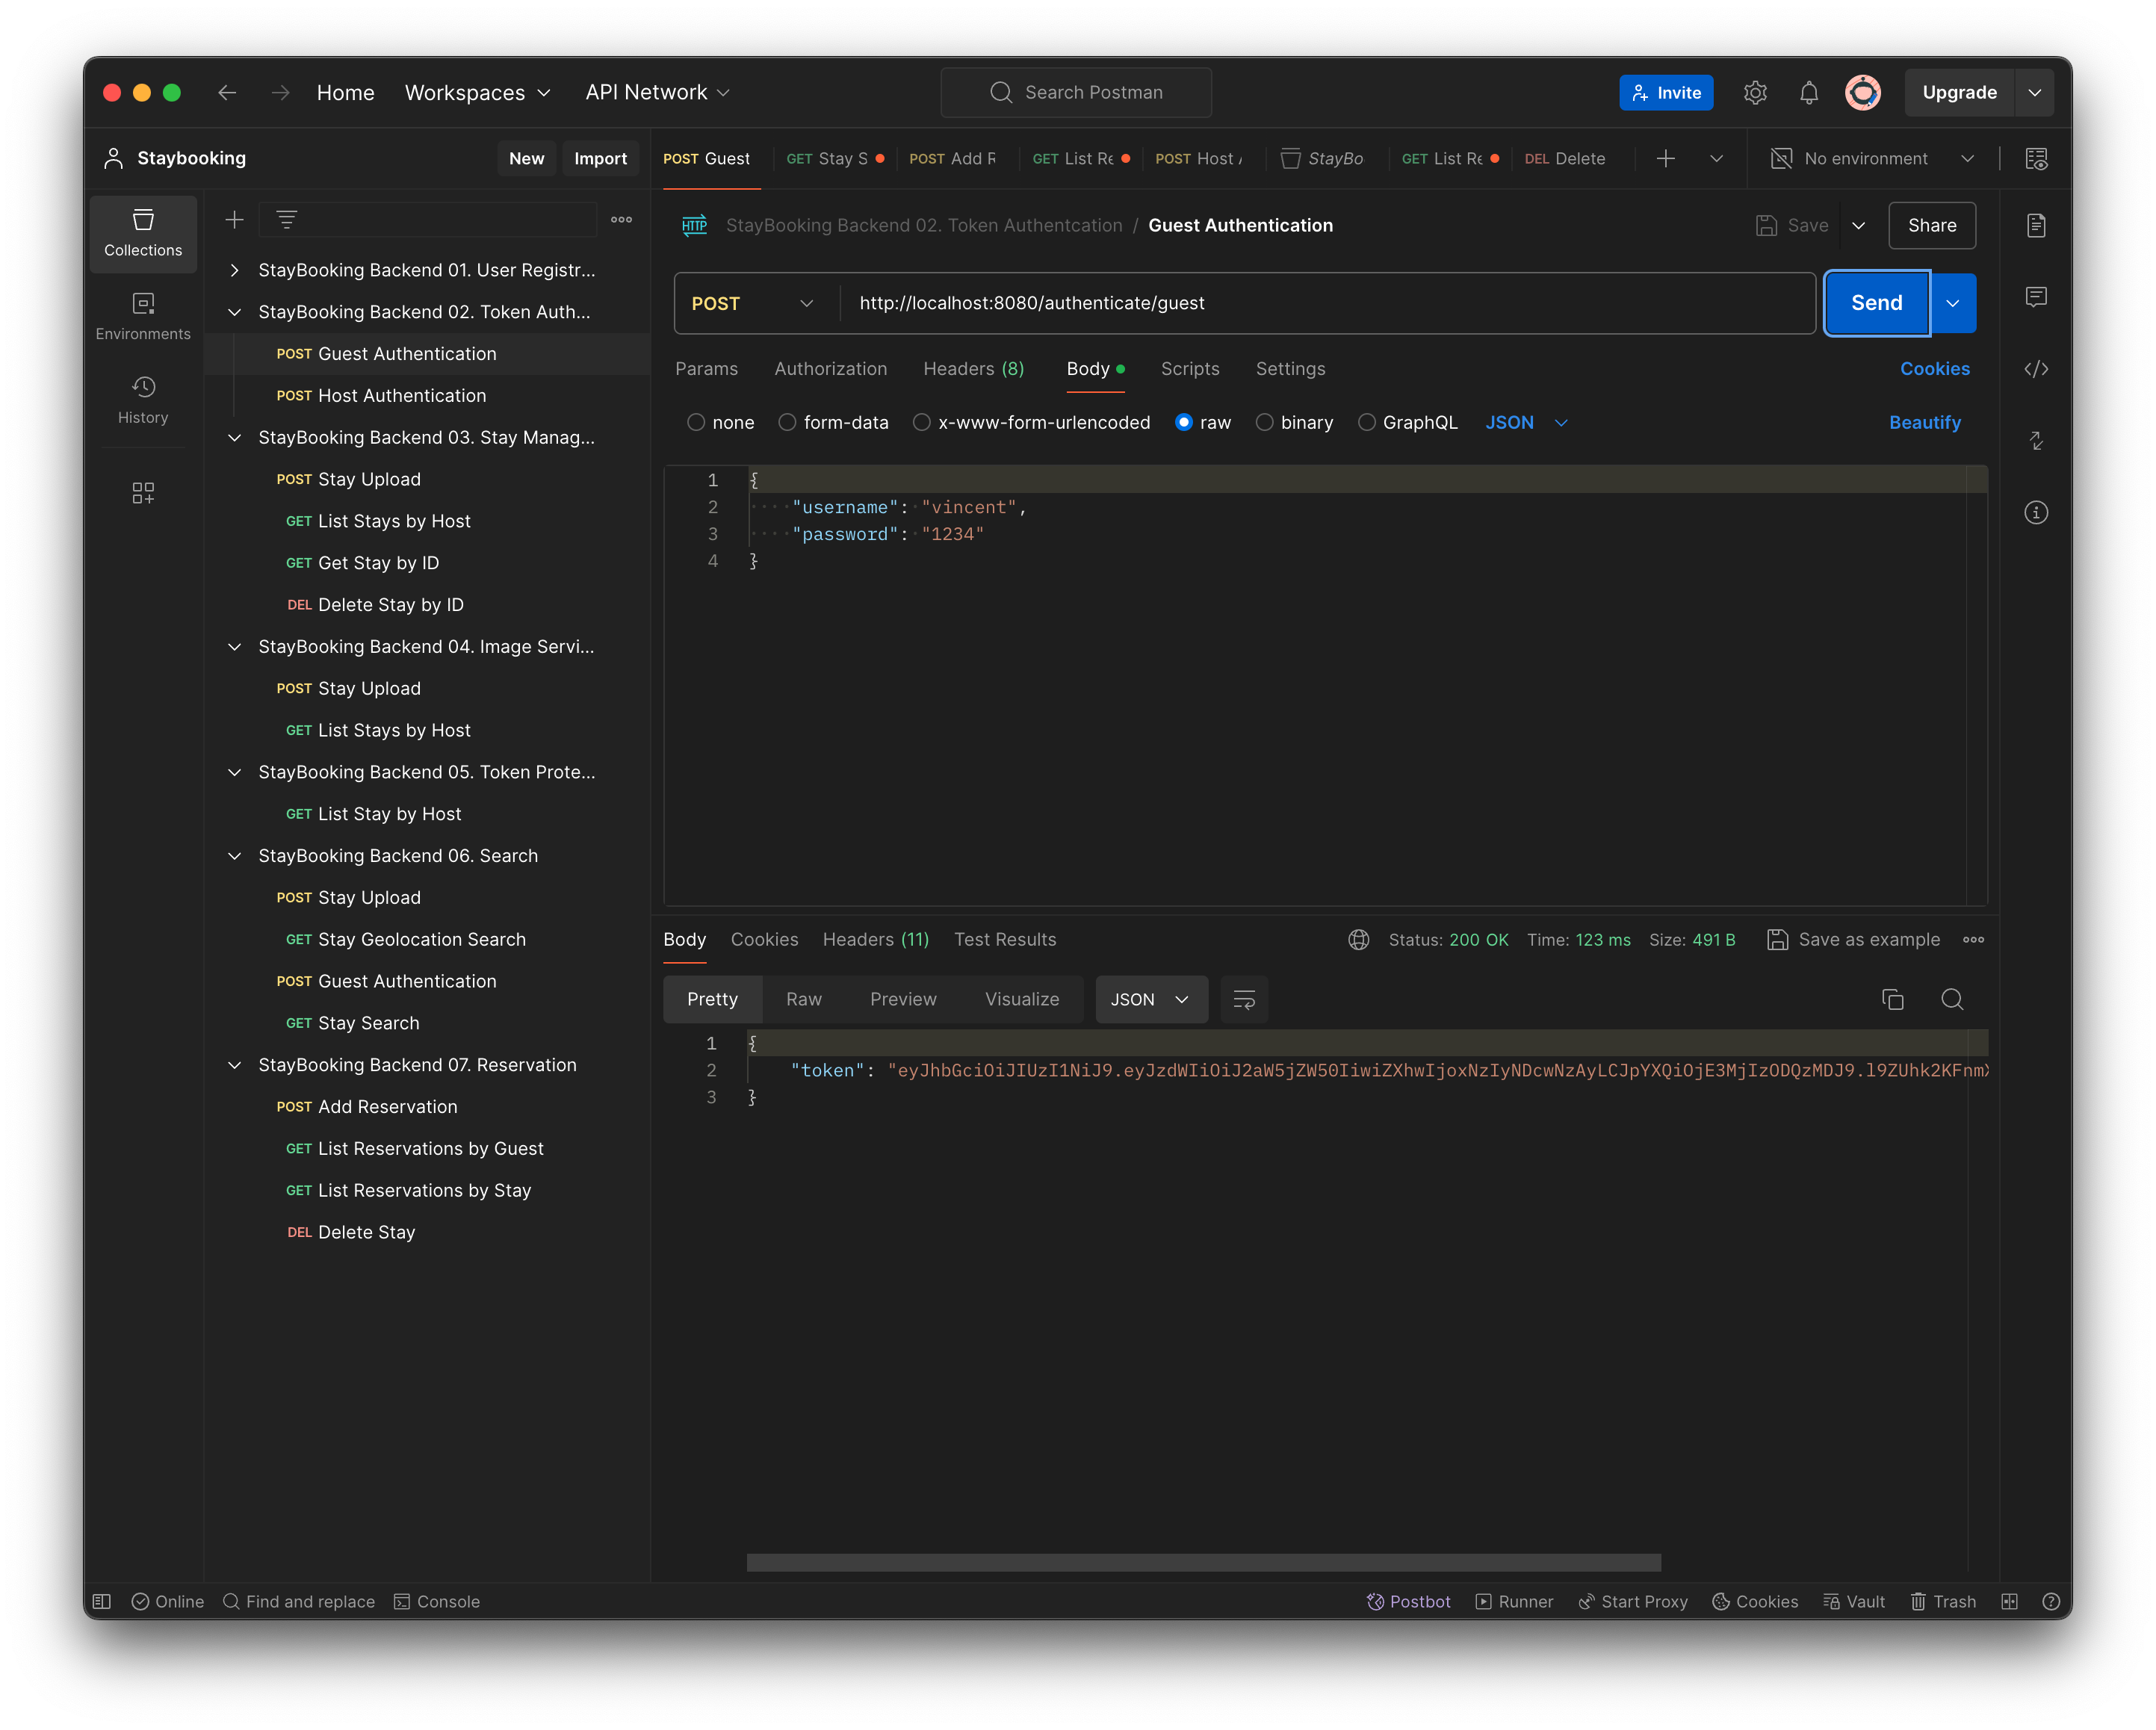Switch to Test Results tab in response

pos(1006,939)
